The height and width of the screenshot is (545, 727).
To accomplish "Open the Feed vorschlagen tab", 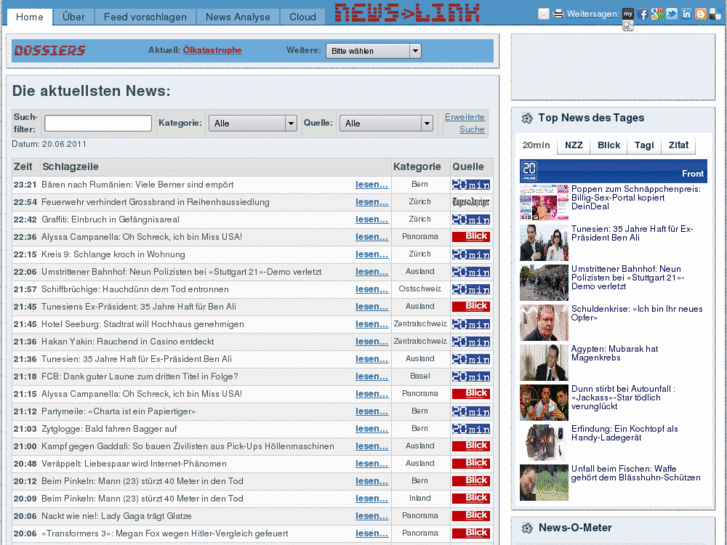I will [x=145, y=17].
